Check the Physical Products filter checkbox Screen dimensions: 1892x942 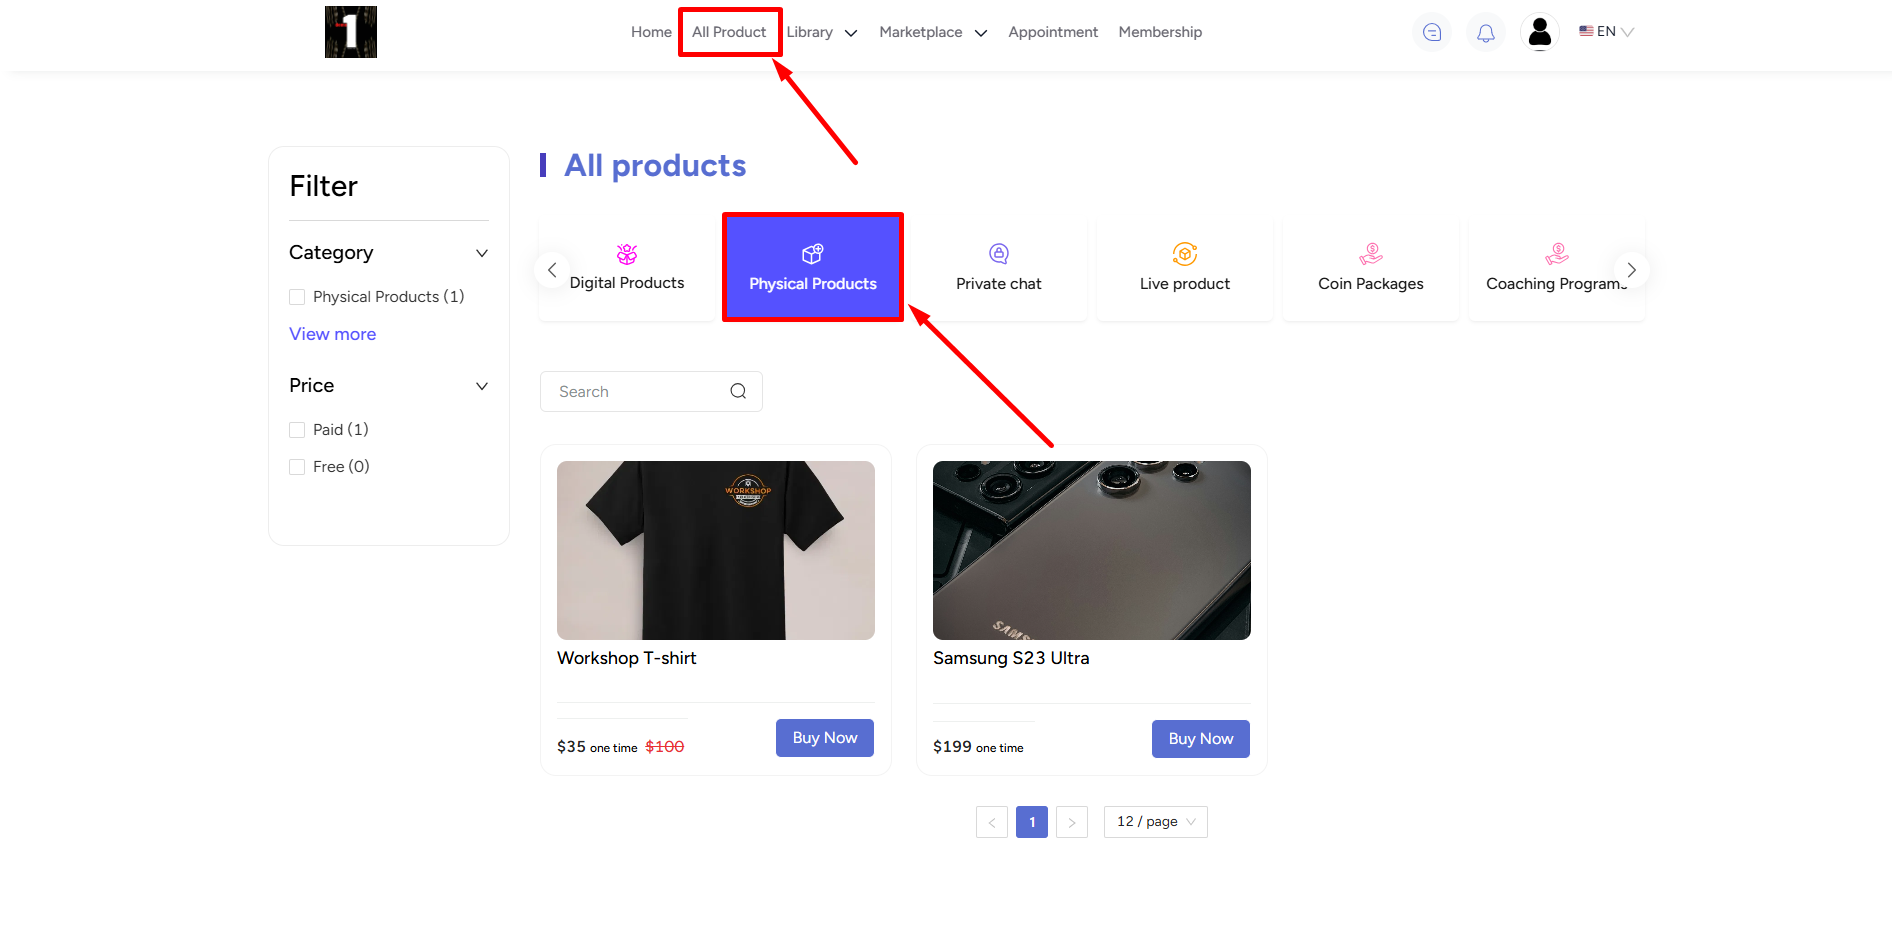coord(297,297)
